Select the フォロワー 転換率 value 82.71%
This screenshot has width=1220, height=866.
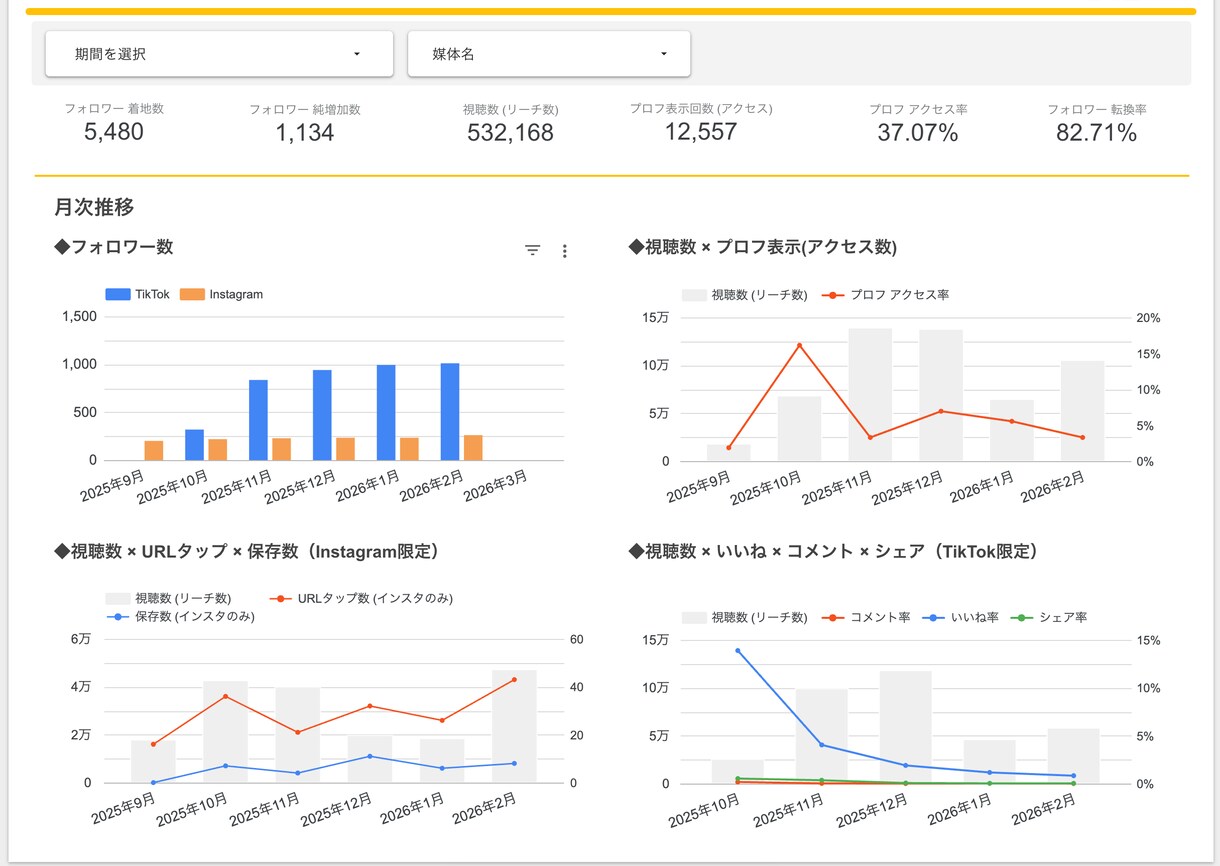(x=1097, y=132)
